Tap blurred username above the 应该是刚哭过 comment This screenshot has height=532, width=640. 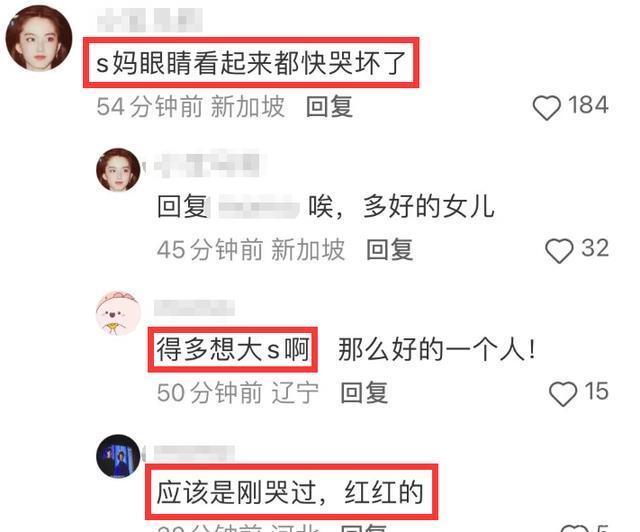(x=194, y=452)
